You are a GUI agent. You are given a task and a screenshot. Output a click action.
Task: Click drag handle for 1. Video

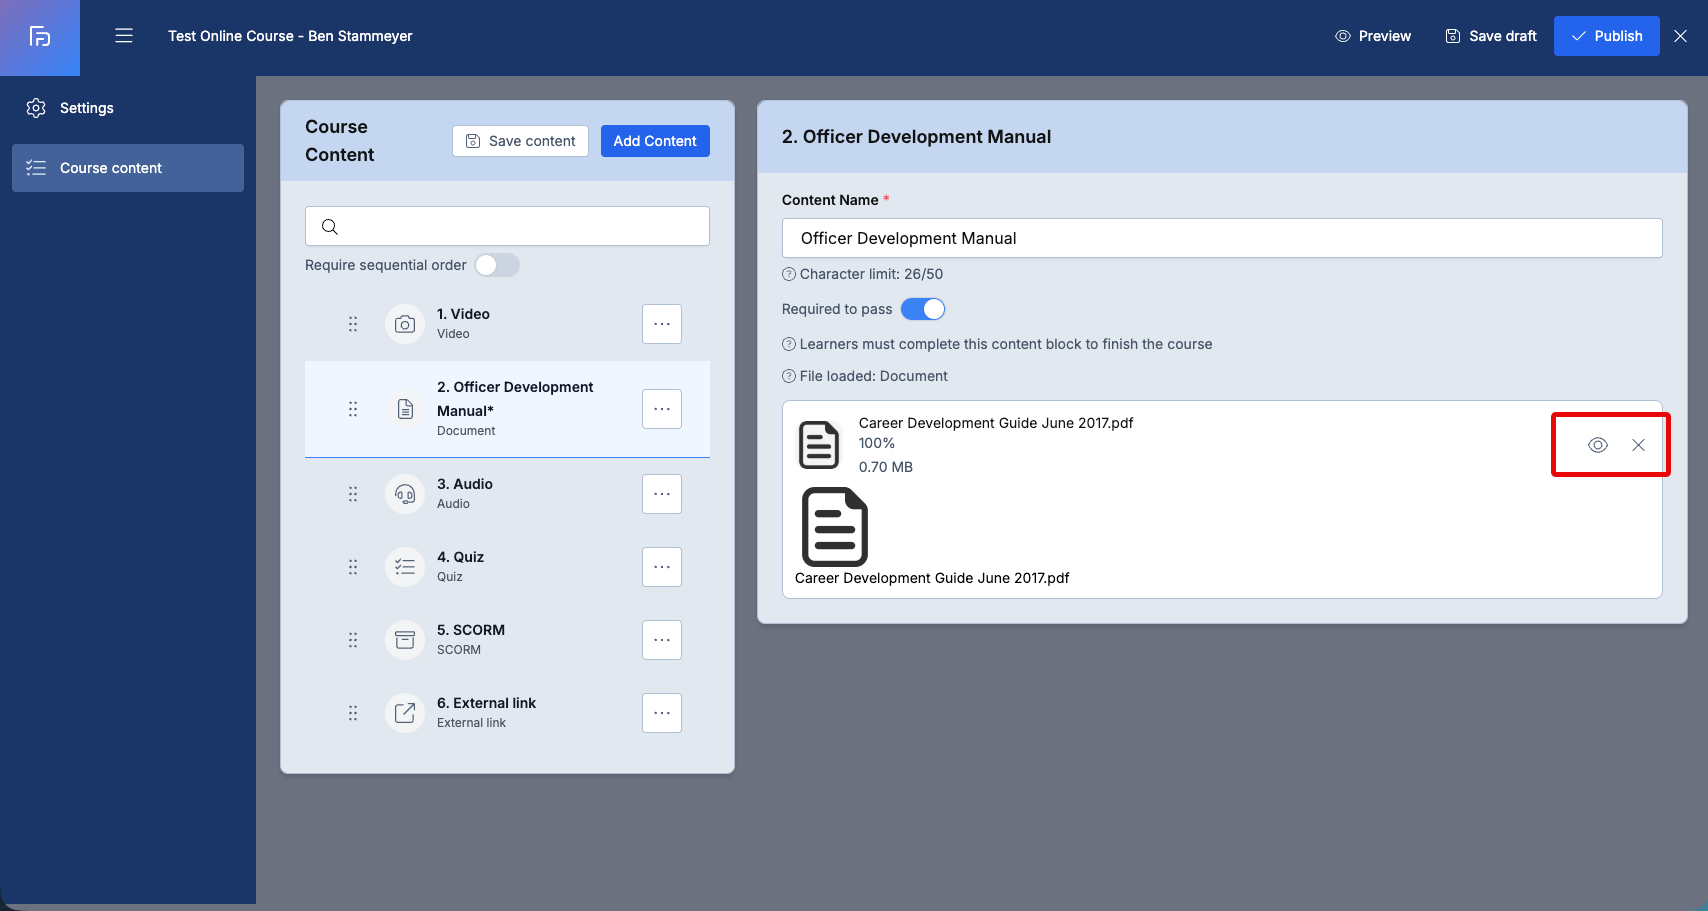coord(353,324)
